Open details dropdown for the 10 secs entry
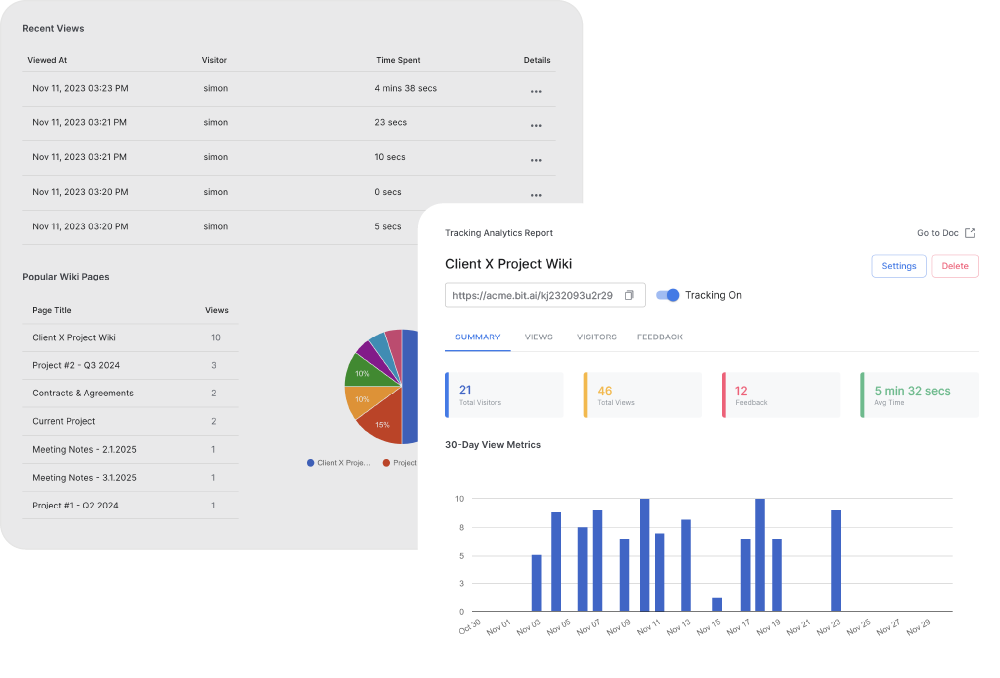The height and width of the screenshot is (678, 1000). point(536,159)
